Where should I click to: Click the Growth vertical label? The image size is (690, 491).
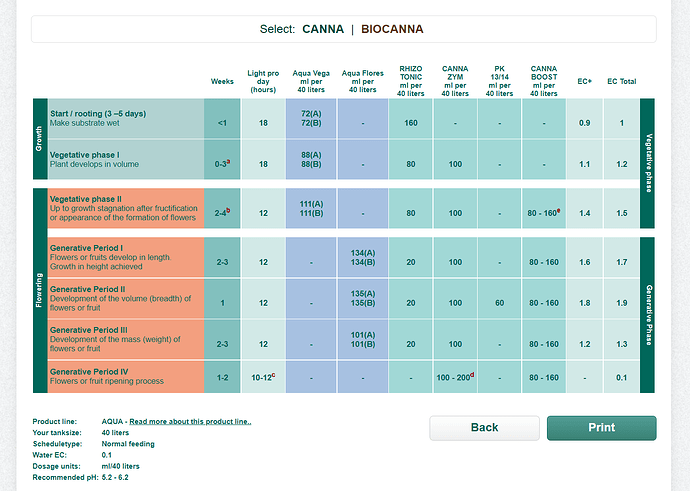tap(40, 139)
